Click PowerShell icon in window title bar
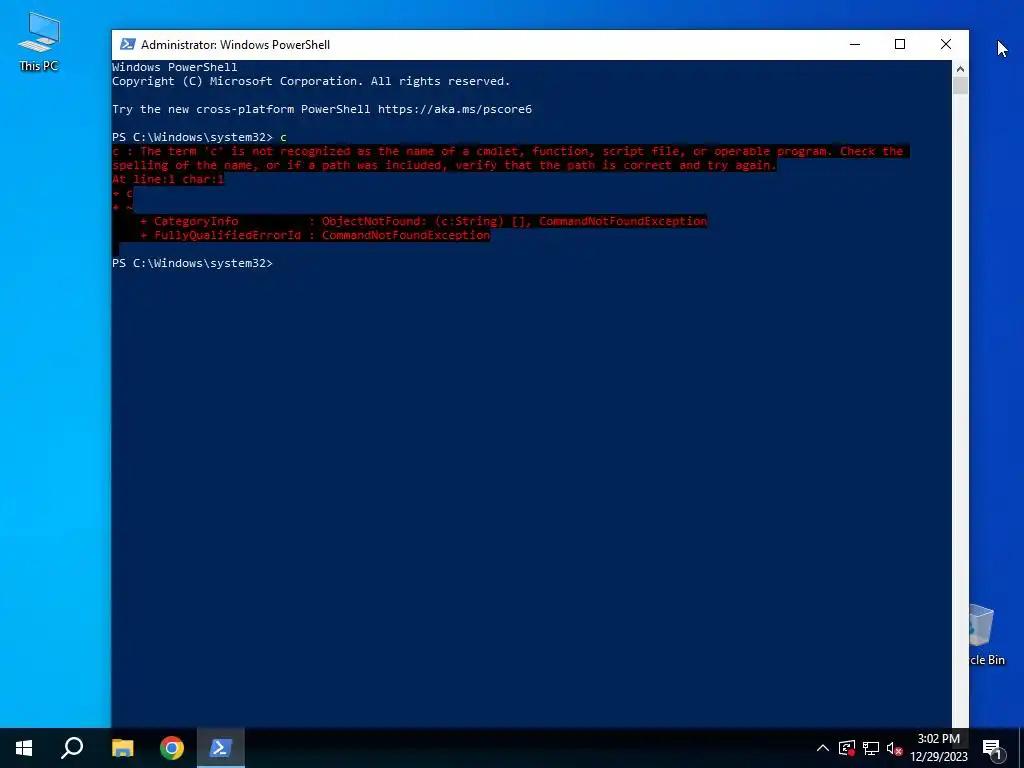The width and height of the screenshot is (1024, 768). point(128,44)
